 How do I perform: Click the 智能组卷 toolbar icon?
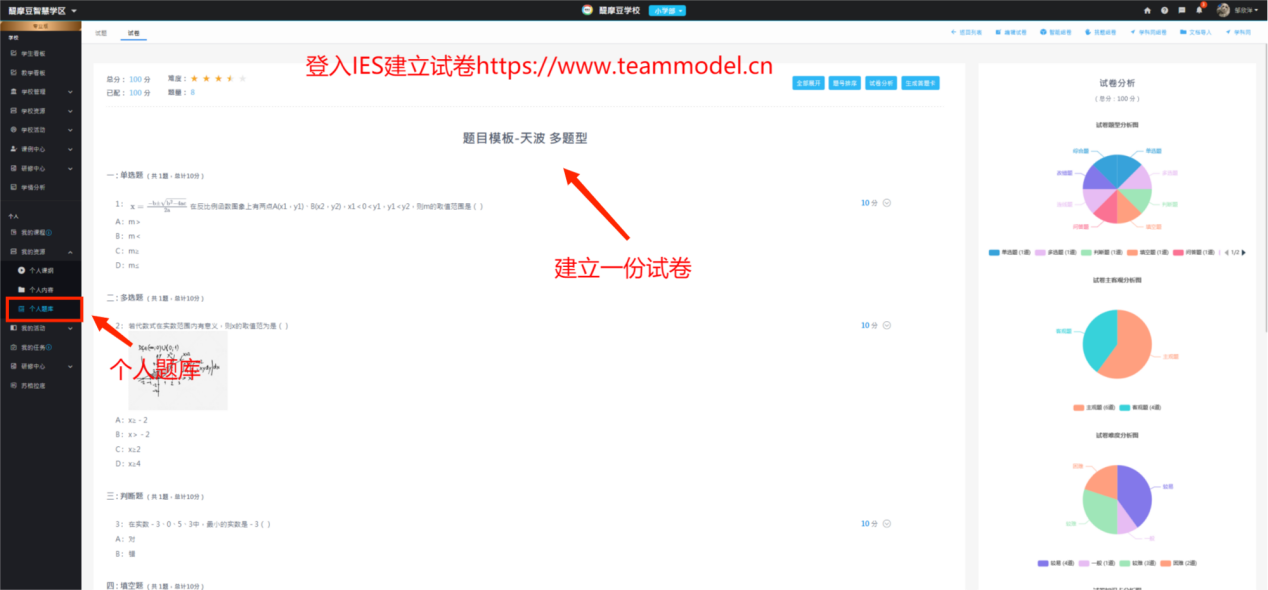click(1043, 32)
